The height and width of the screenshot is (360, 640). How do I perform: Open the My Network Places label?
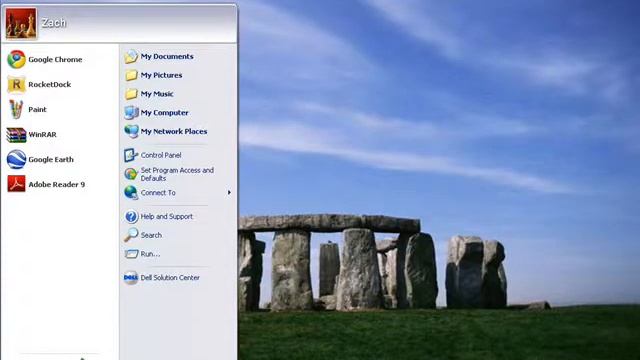(174, 131)
